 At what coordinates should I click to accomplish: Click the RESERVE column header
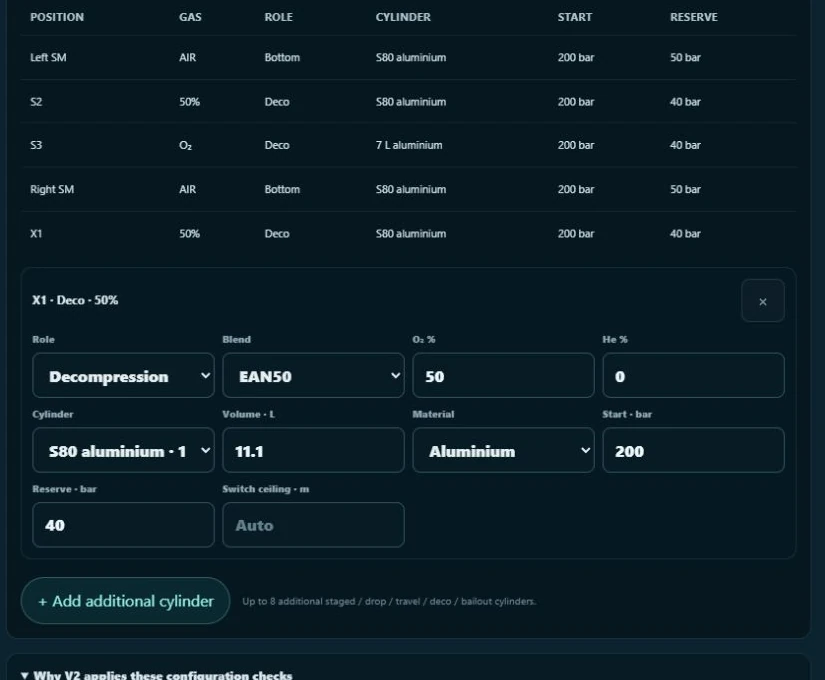[693, 17]
